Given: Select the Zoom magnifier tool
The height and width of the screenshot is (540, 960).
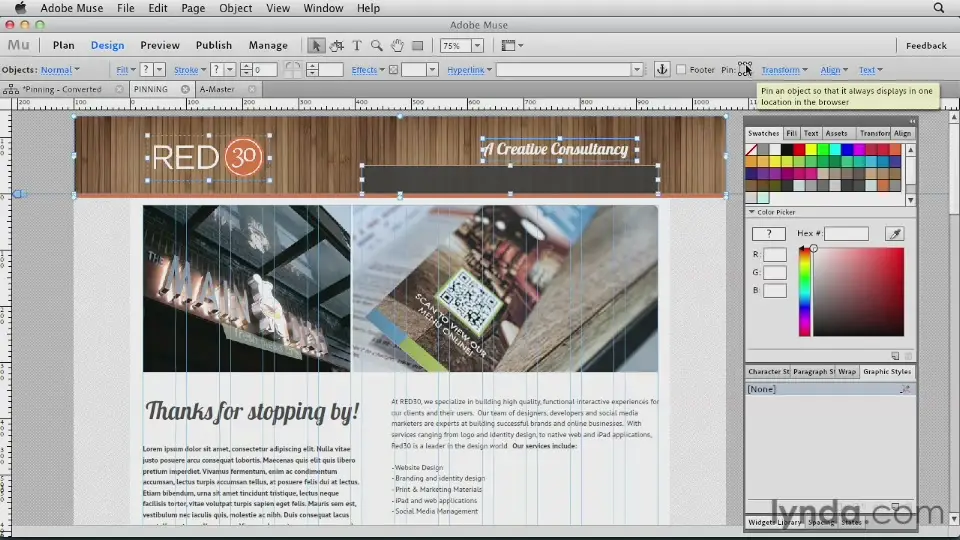Looking at the screenshot, I should [x=377, y=45].
